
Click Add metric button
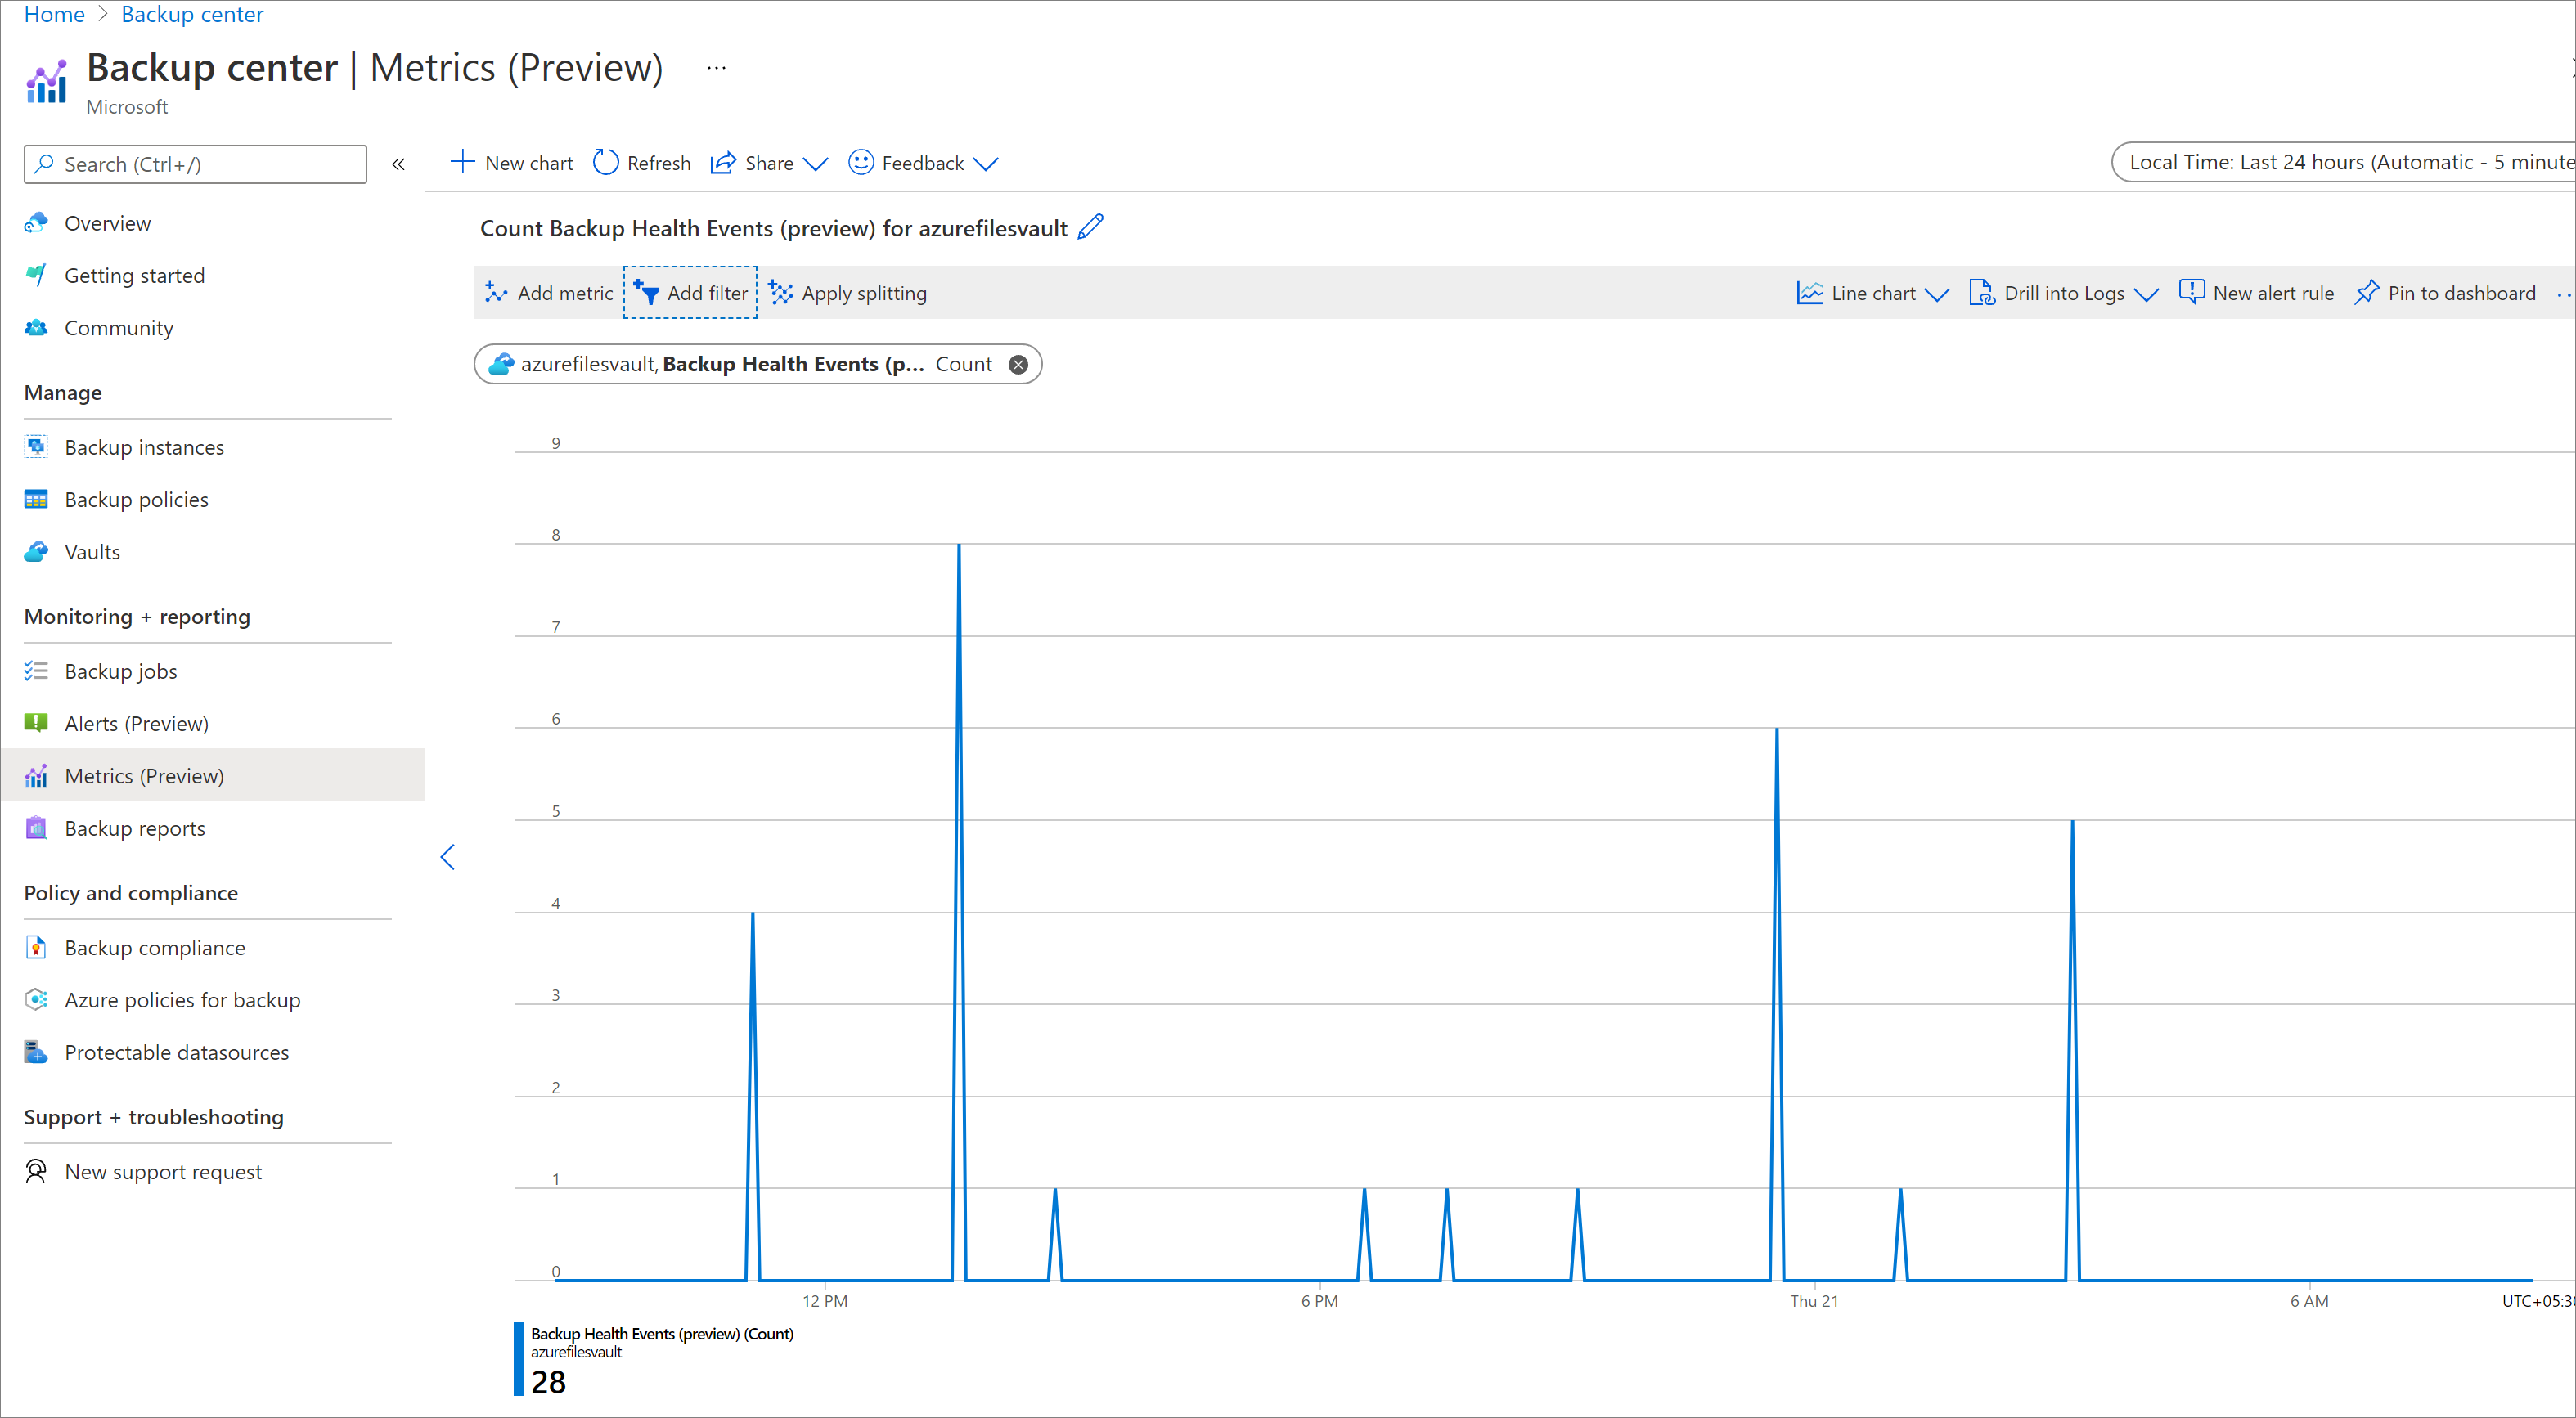click(x=548, y=294)
